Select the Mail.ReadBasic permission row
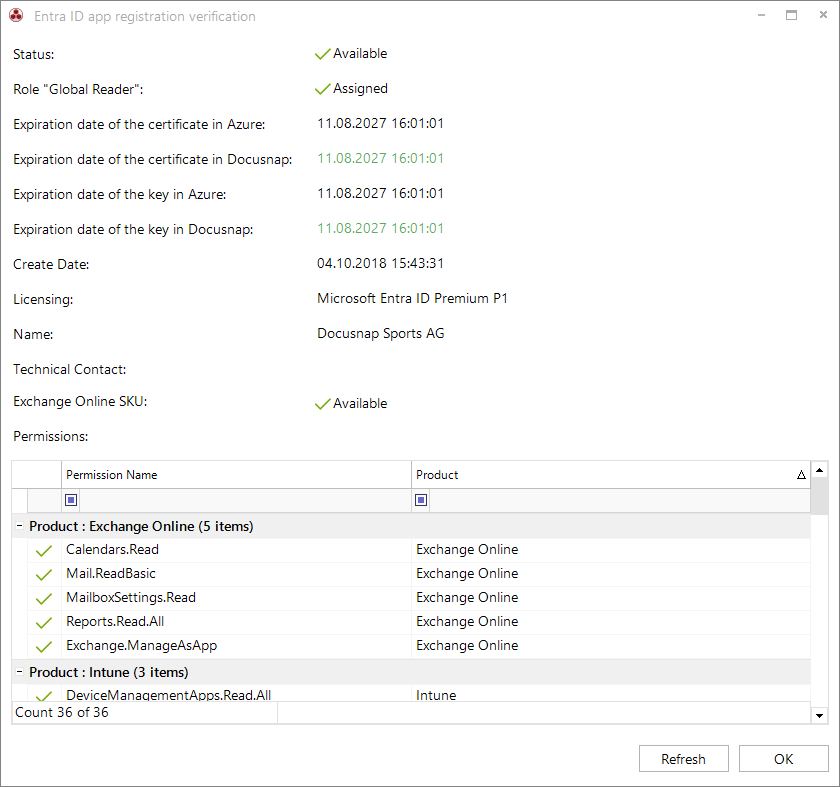The width and height of the screenshot is (840, 787). pos(419,574)
